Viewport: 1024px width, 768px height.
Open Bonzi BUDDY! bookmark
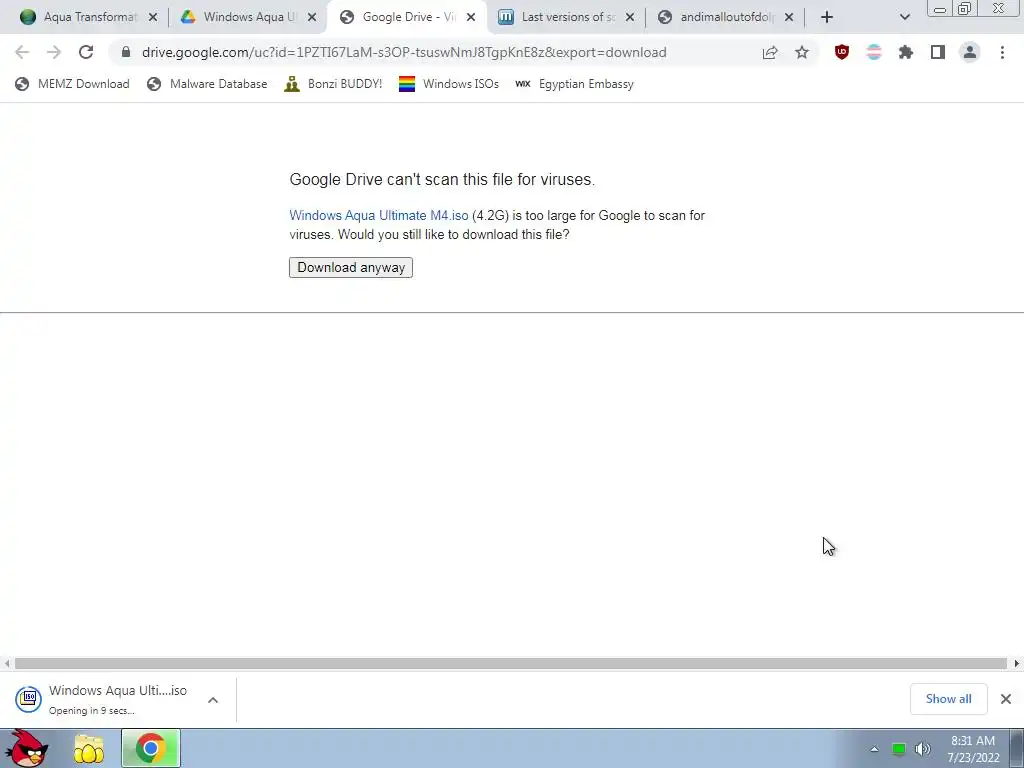point(333,84)
